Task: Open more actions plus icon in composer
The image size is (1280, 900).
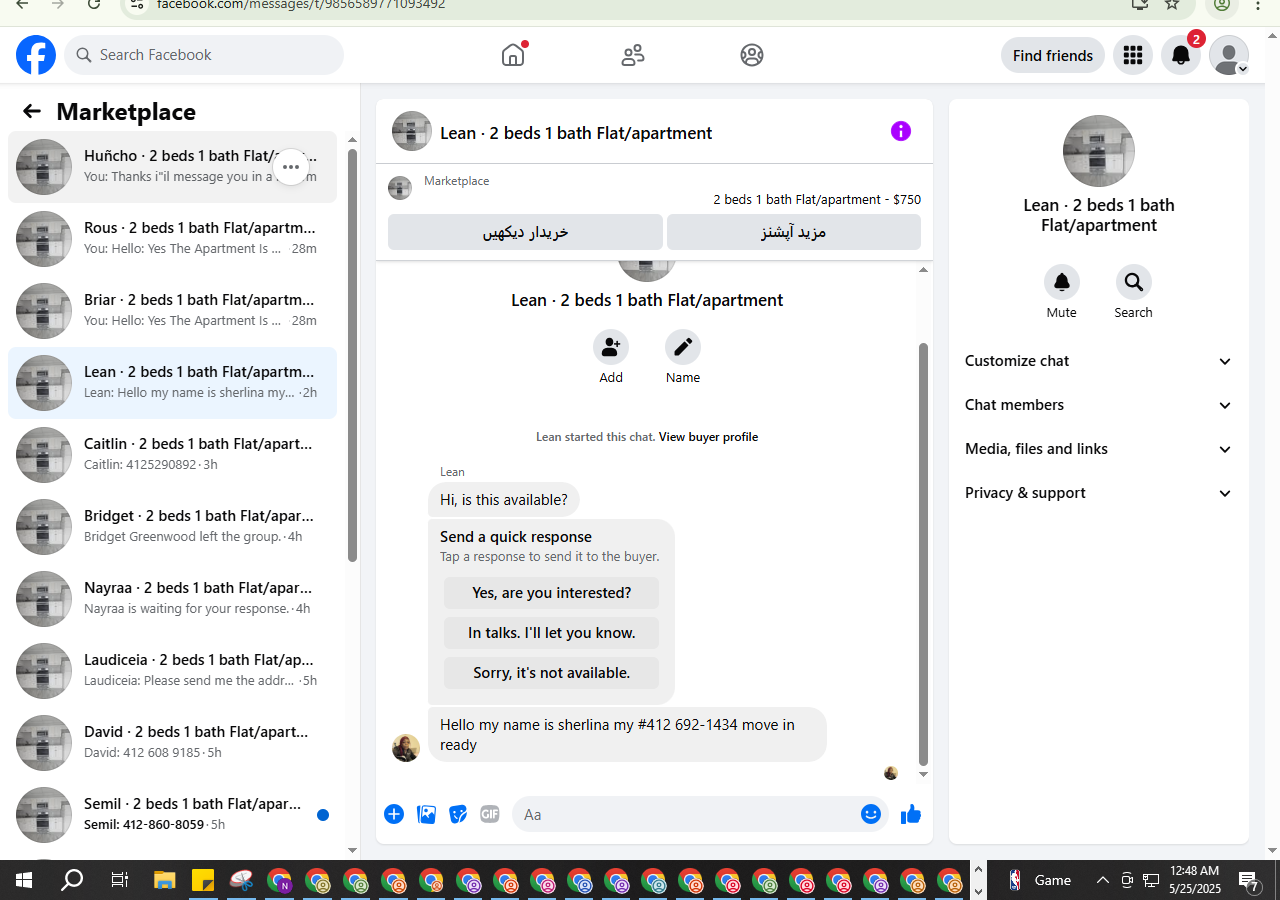Action: click(394, 814)
